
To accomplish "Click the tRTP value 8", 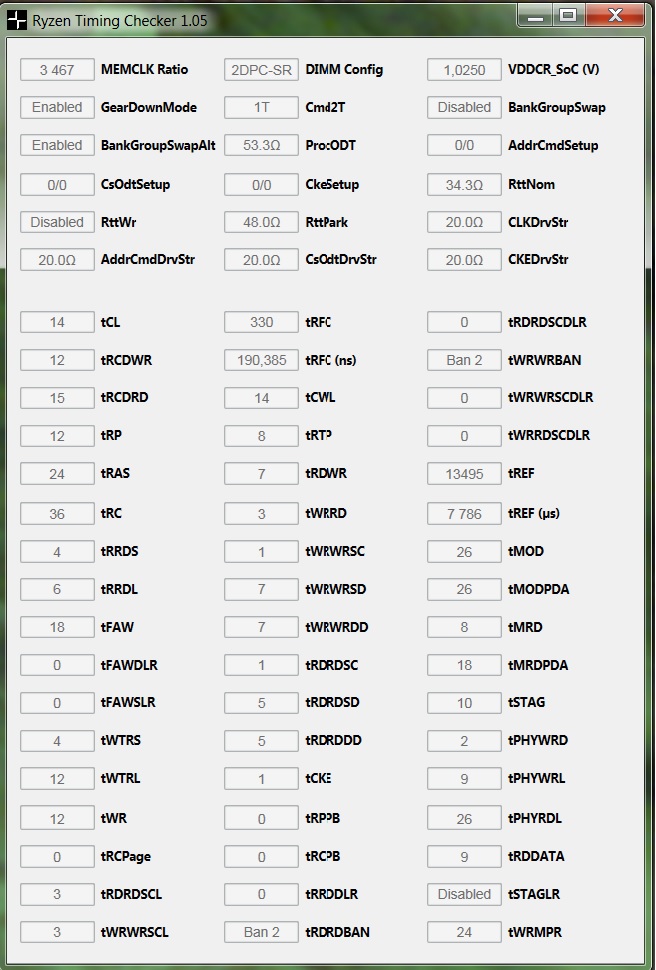I will coord(261,436).
